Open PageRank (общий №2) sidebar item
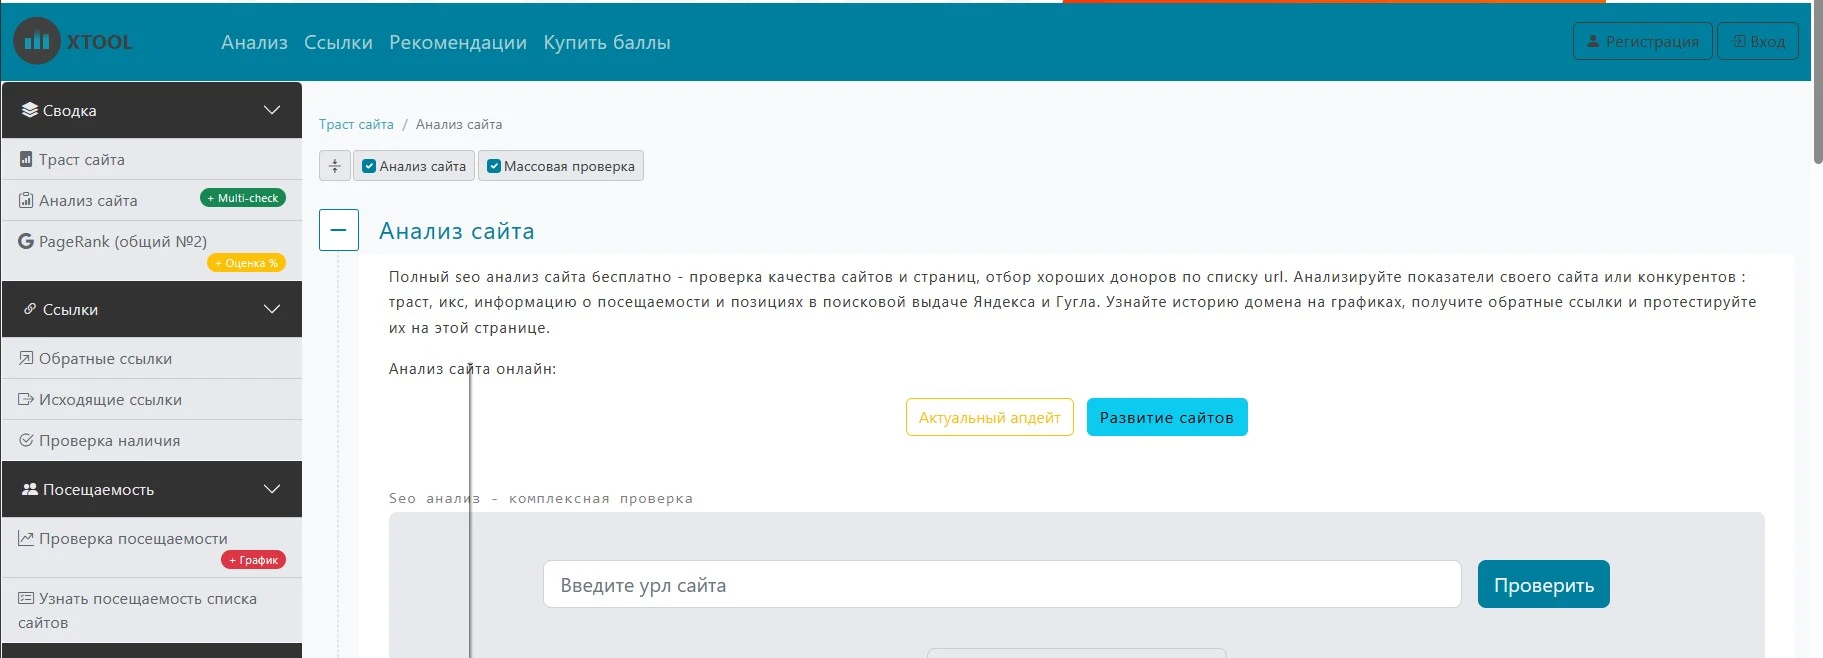Viewport: 1823px width, 658px height. coord(152,250)
